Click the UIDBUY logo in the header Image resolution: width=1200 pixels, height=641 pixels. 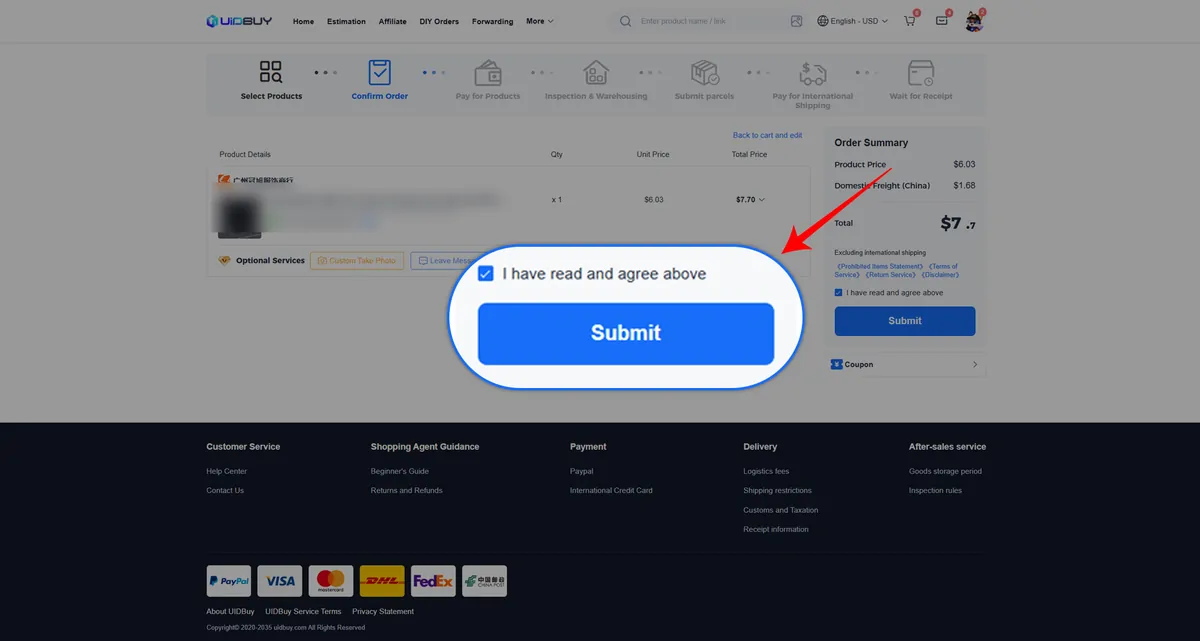239,21
